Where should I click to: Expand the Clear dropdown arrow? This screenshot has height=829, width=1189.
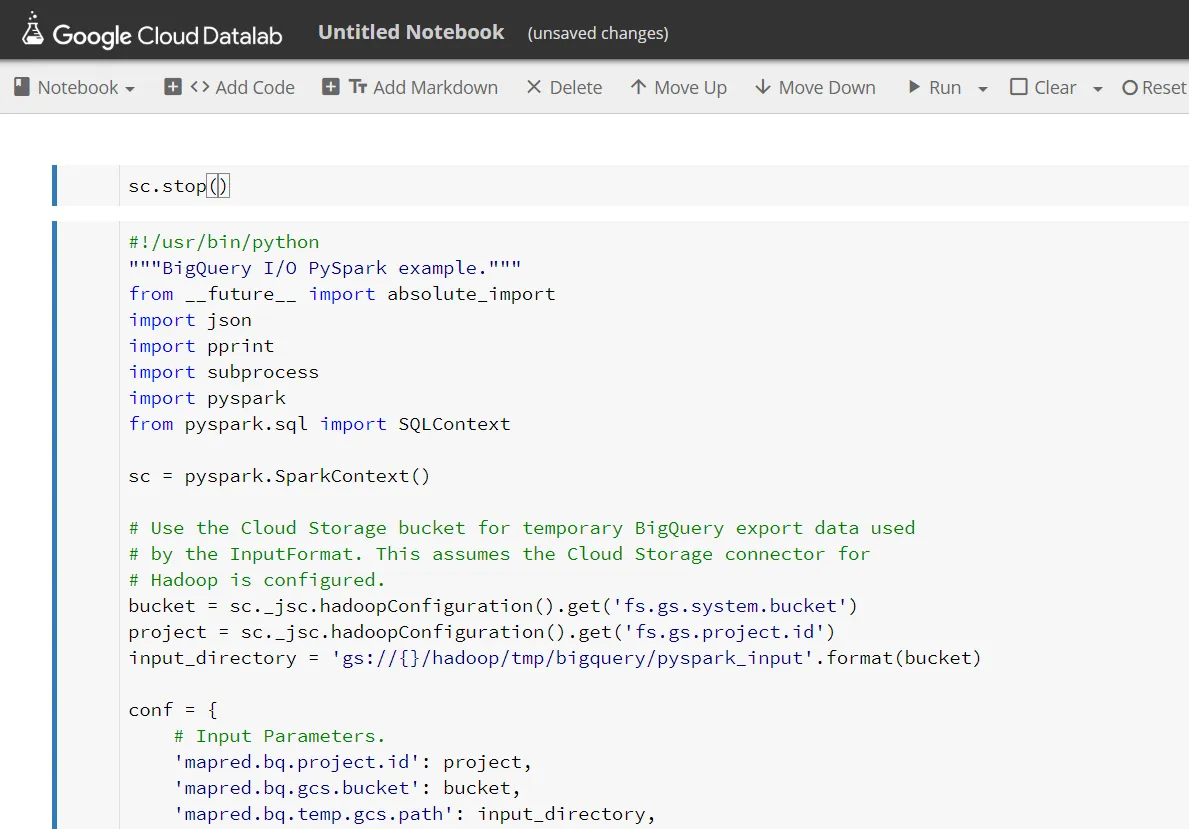coord(1098,89)
